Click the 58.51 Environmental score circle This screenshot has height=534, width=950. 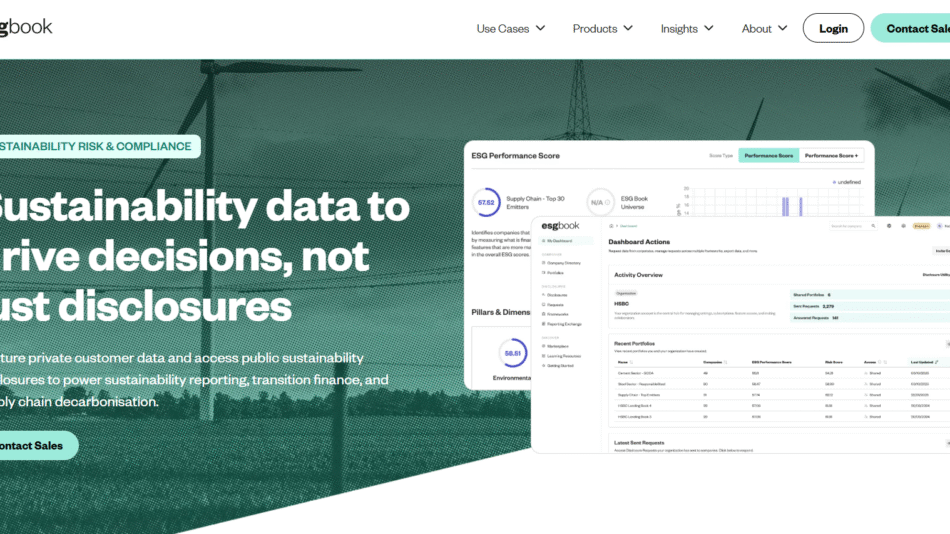[x=513, y=353]
